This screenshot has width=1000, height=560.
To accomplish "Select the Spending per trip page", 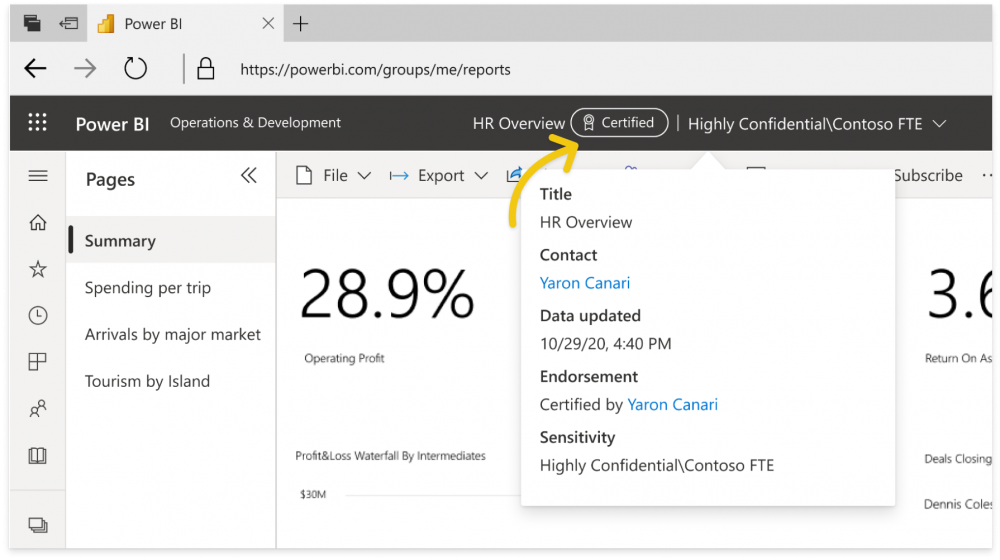I will 148,288.
